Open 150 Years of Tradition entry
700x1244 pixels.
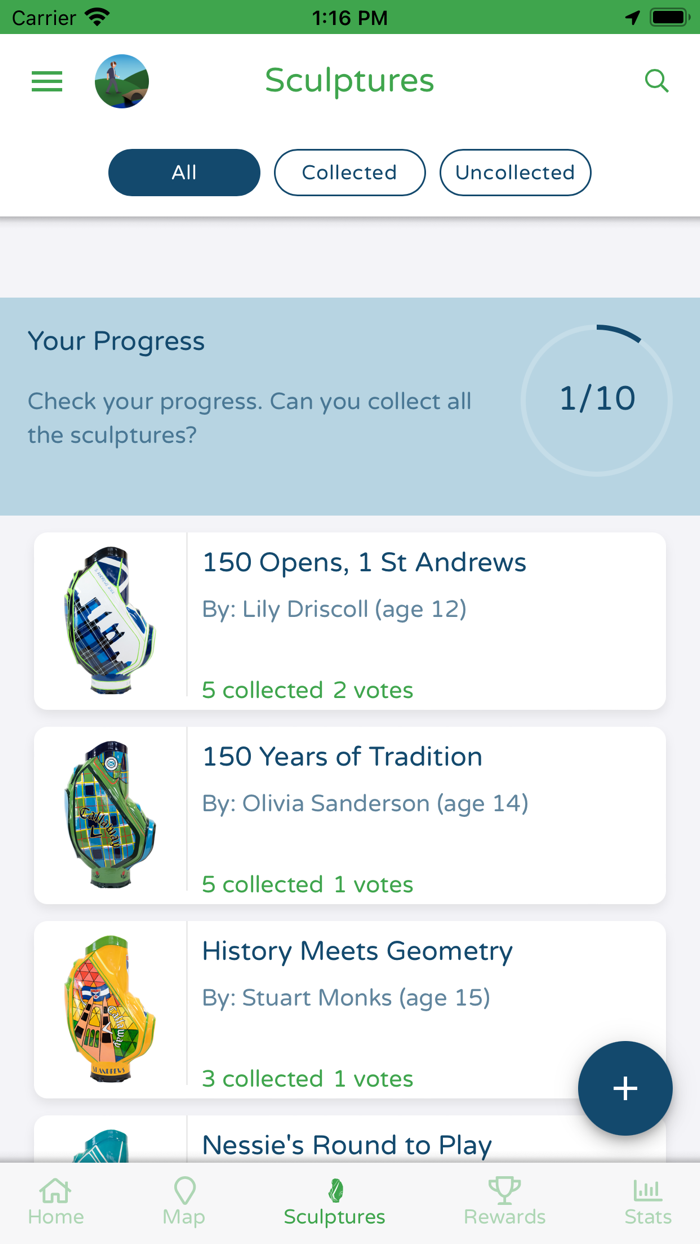click(342, 757)
